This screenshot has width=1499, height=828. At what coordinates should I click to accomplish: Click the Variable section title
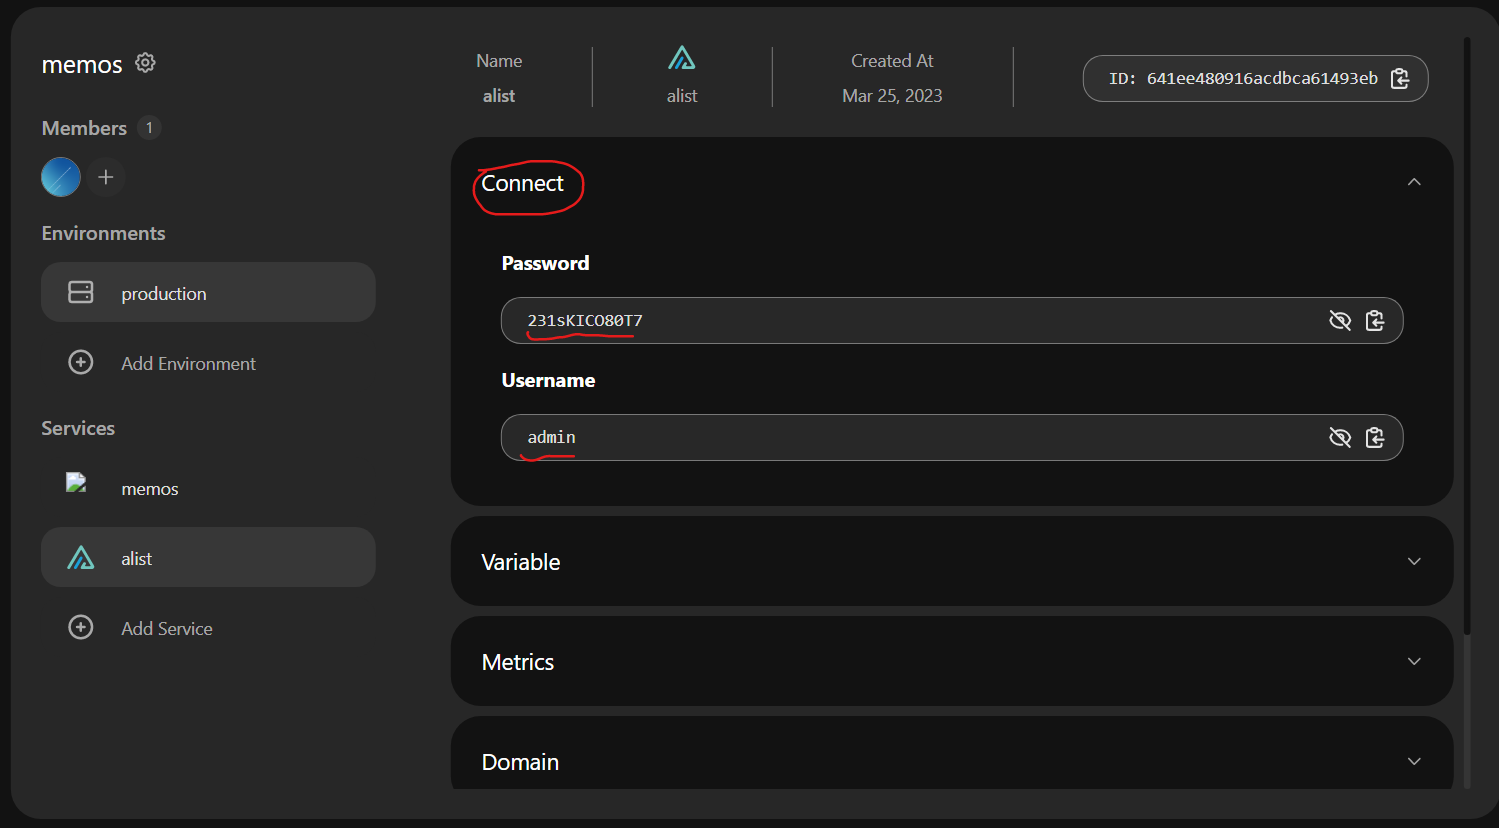tap(521, 562)
